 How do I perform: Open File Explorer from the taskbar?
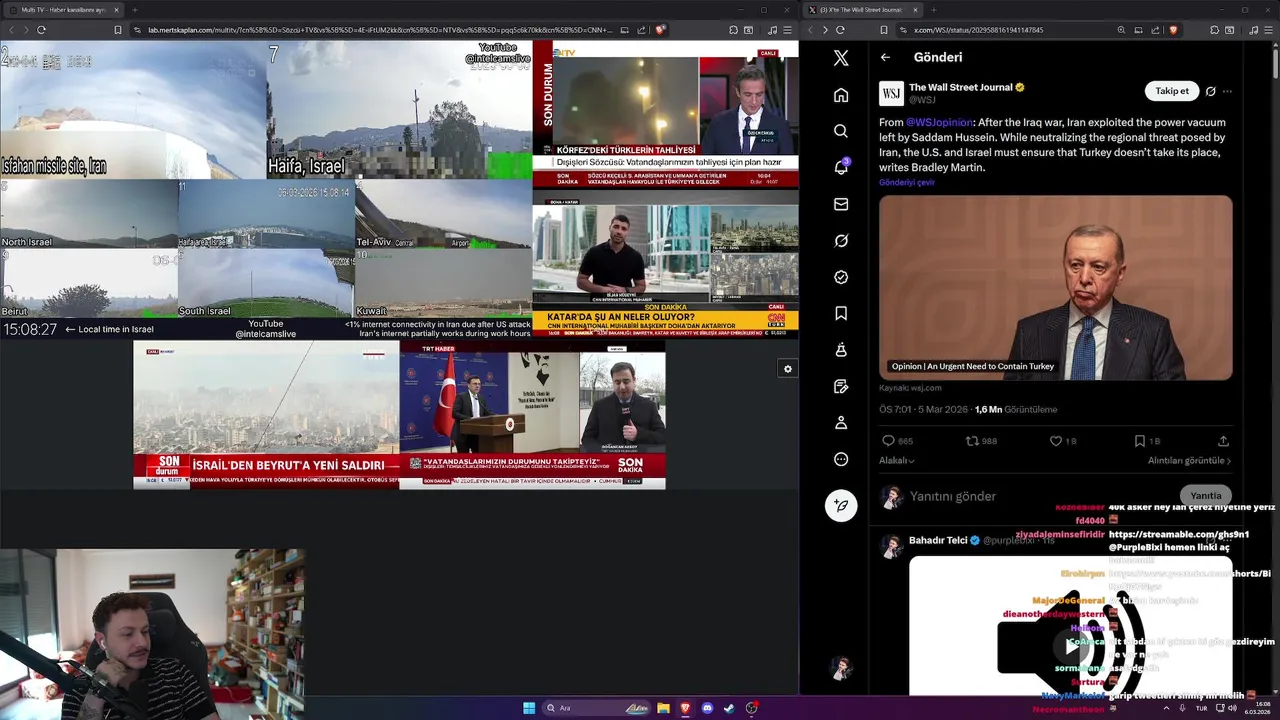coord(663,708)
